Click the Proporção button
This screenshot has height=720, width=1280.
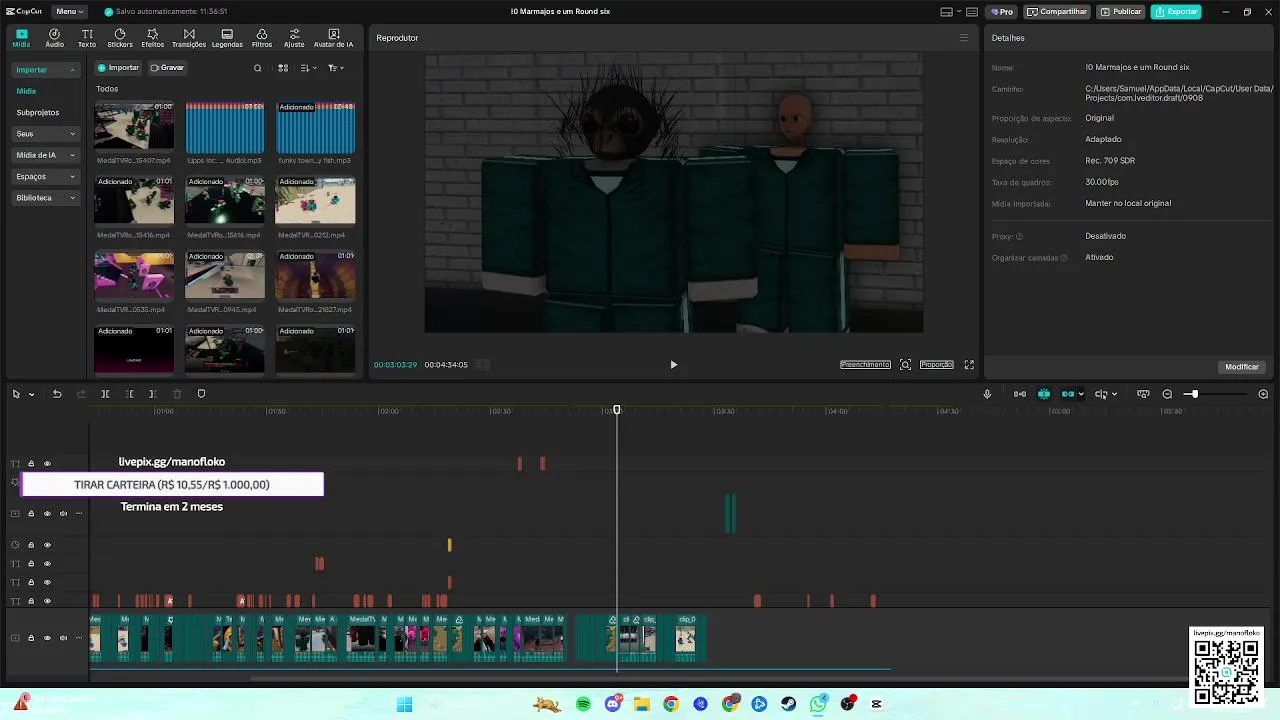coord(937,365)
